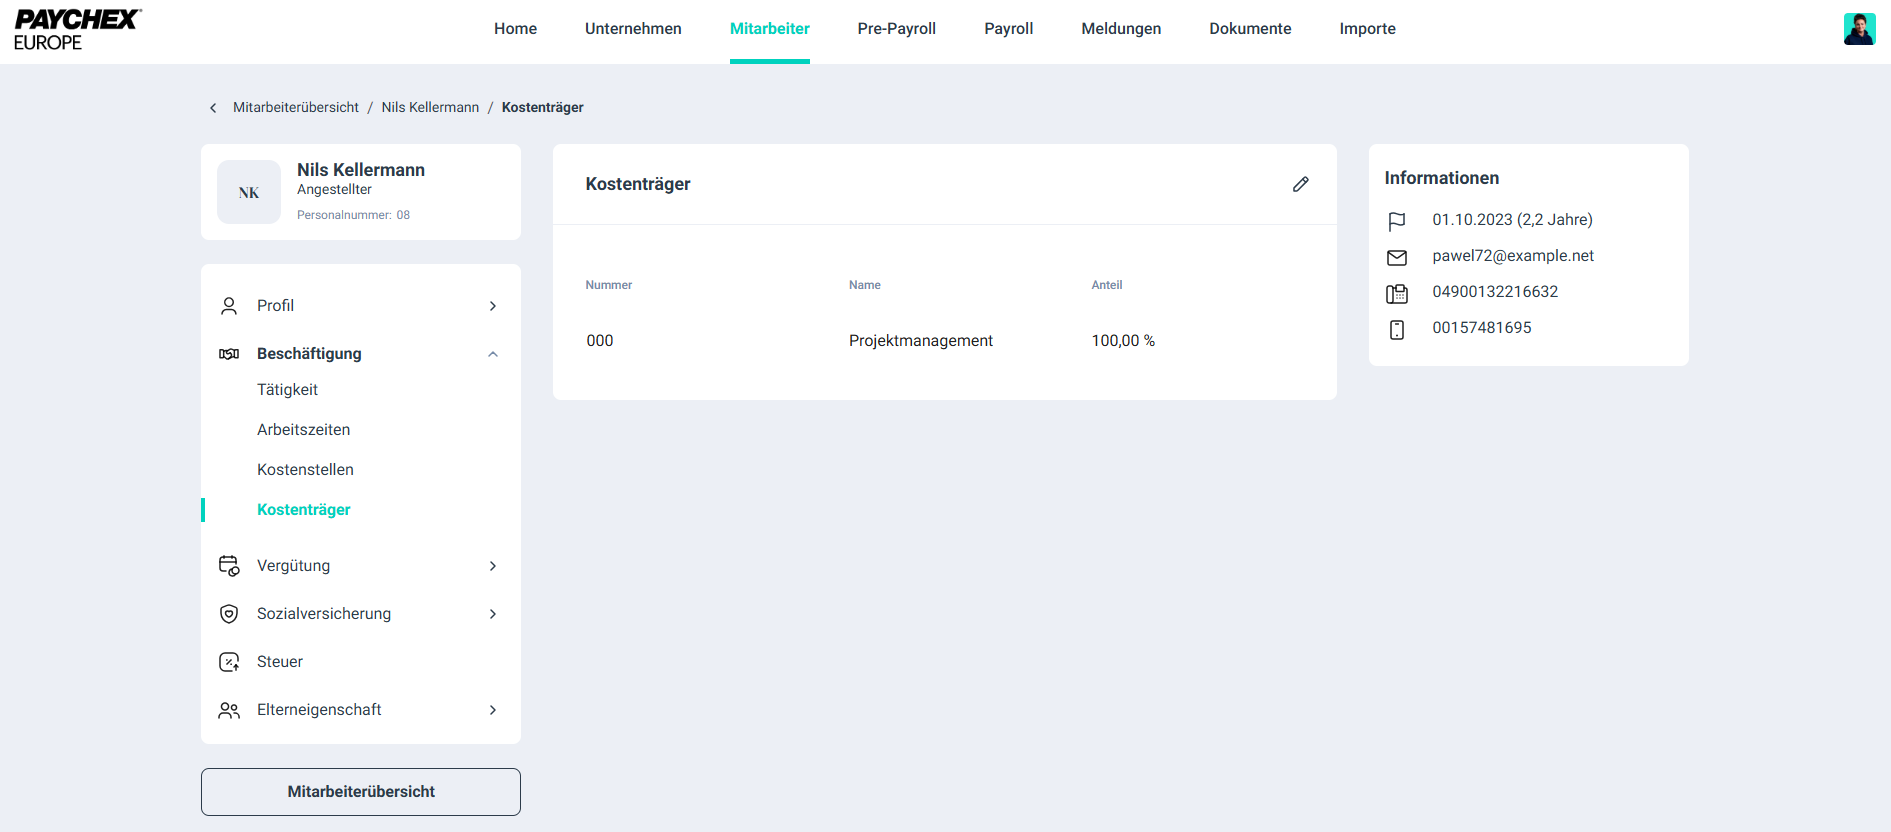Viewport: 1891px width, 832px height.
Task: Go to Nils Kellermann breadcrumb link
Action: click(430, 108)
